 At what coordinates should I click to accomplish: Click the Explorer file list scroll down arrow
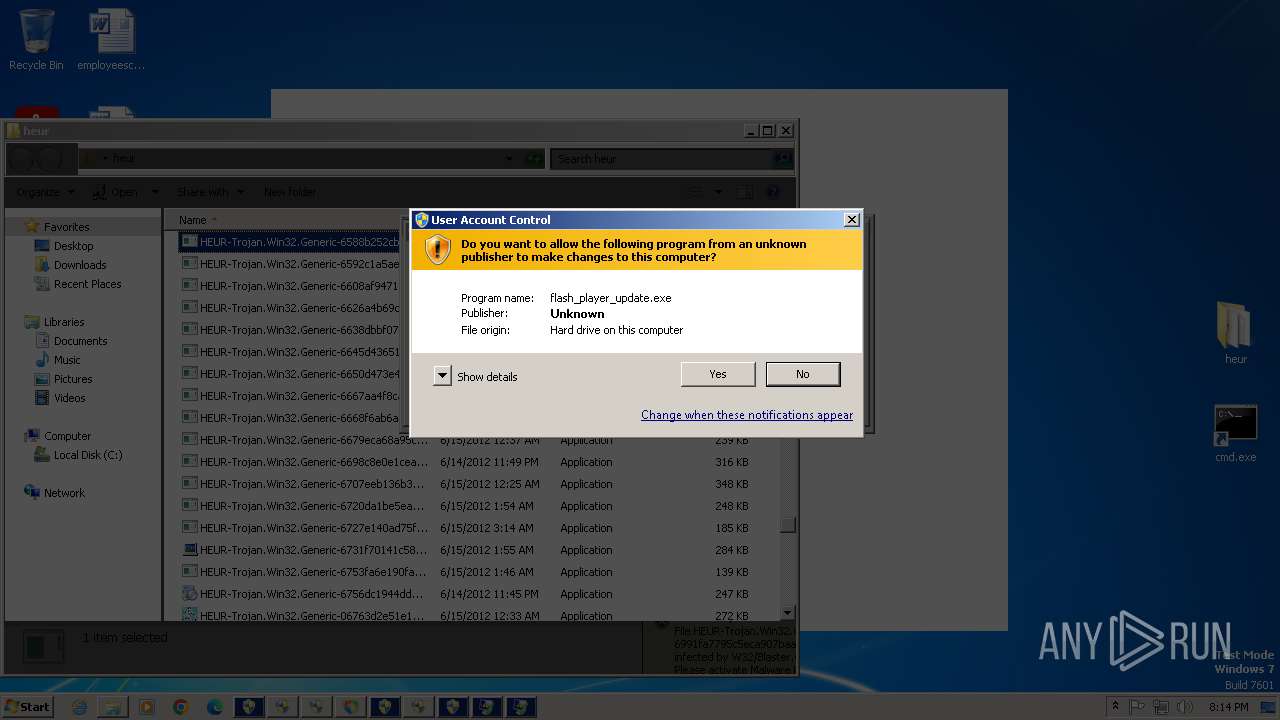(787, 612)
